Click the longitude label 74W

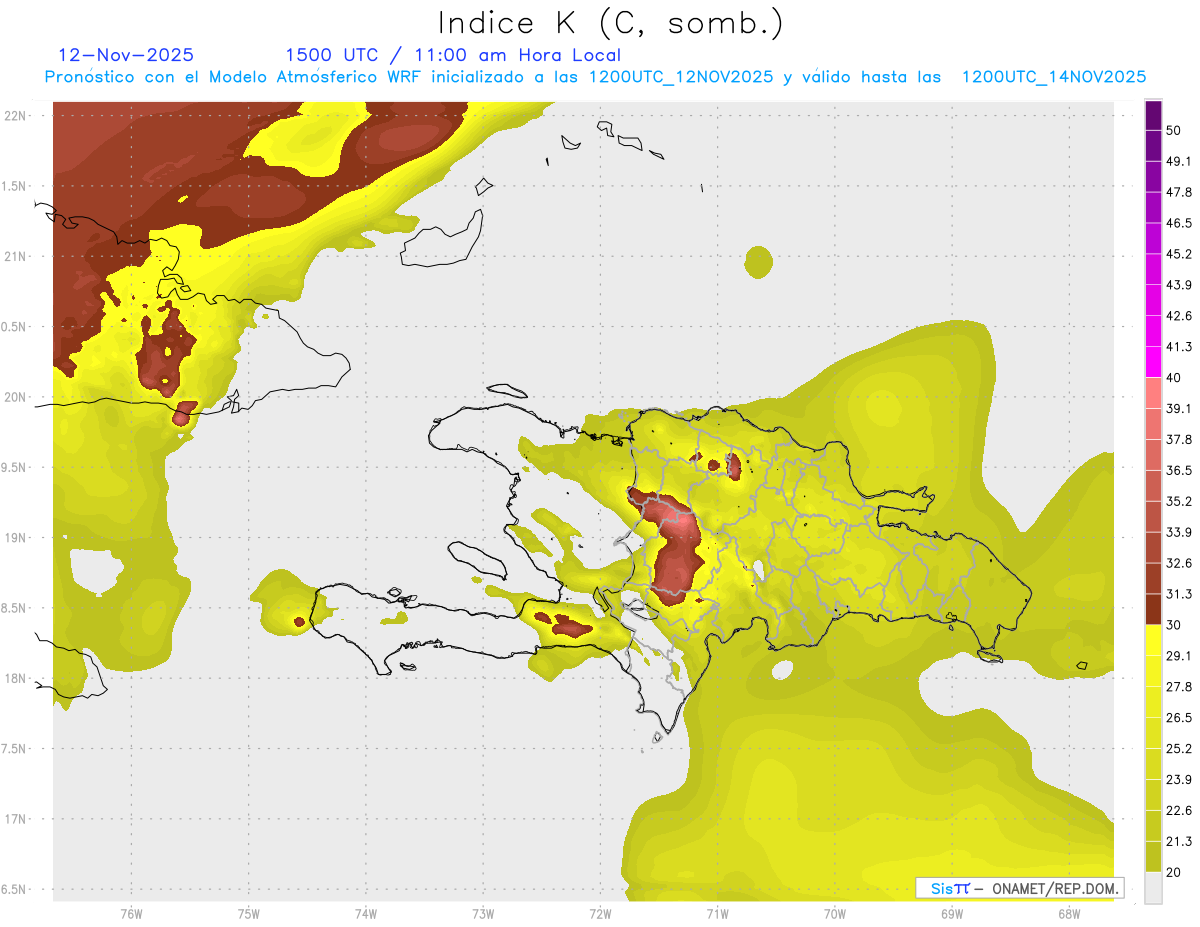click(365, 914)
